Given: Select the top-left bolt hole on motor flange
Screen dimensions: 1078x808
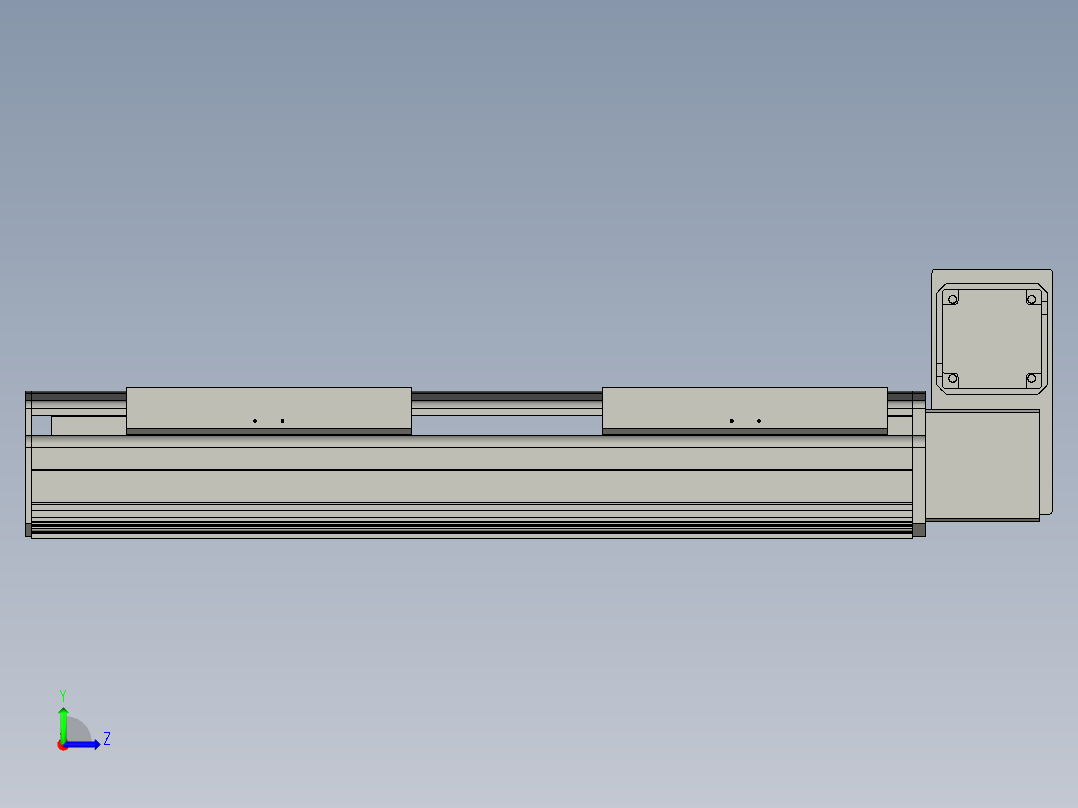Looking at the screenshot, I should 952,299.
